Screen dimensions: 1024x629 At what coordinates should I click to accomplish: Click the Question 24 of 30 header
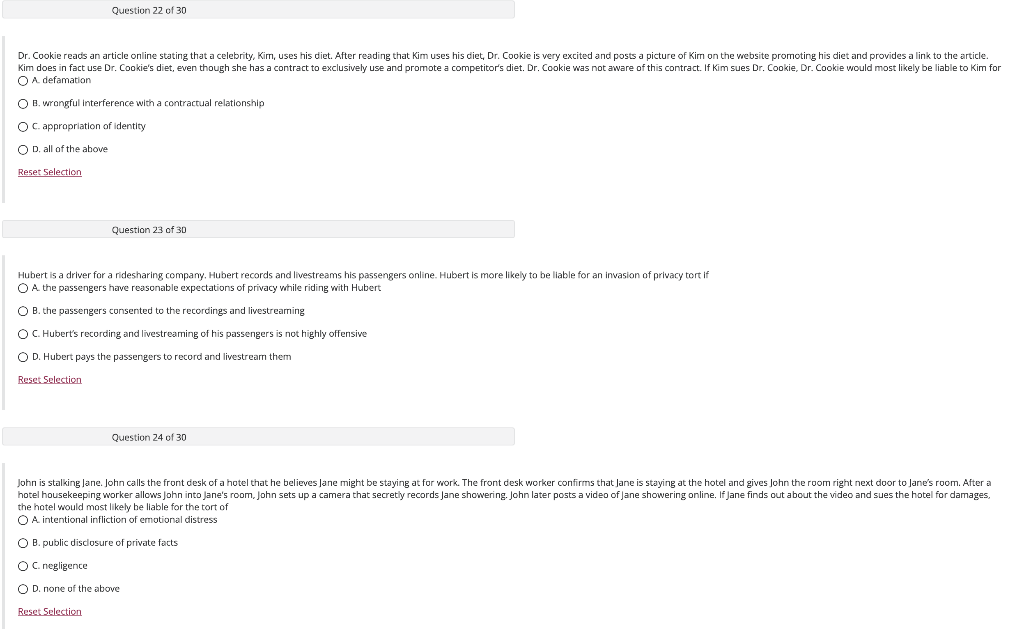tap(258, 437)
